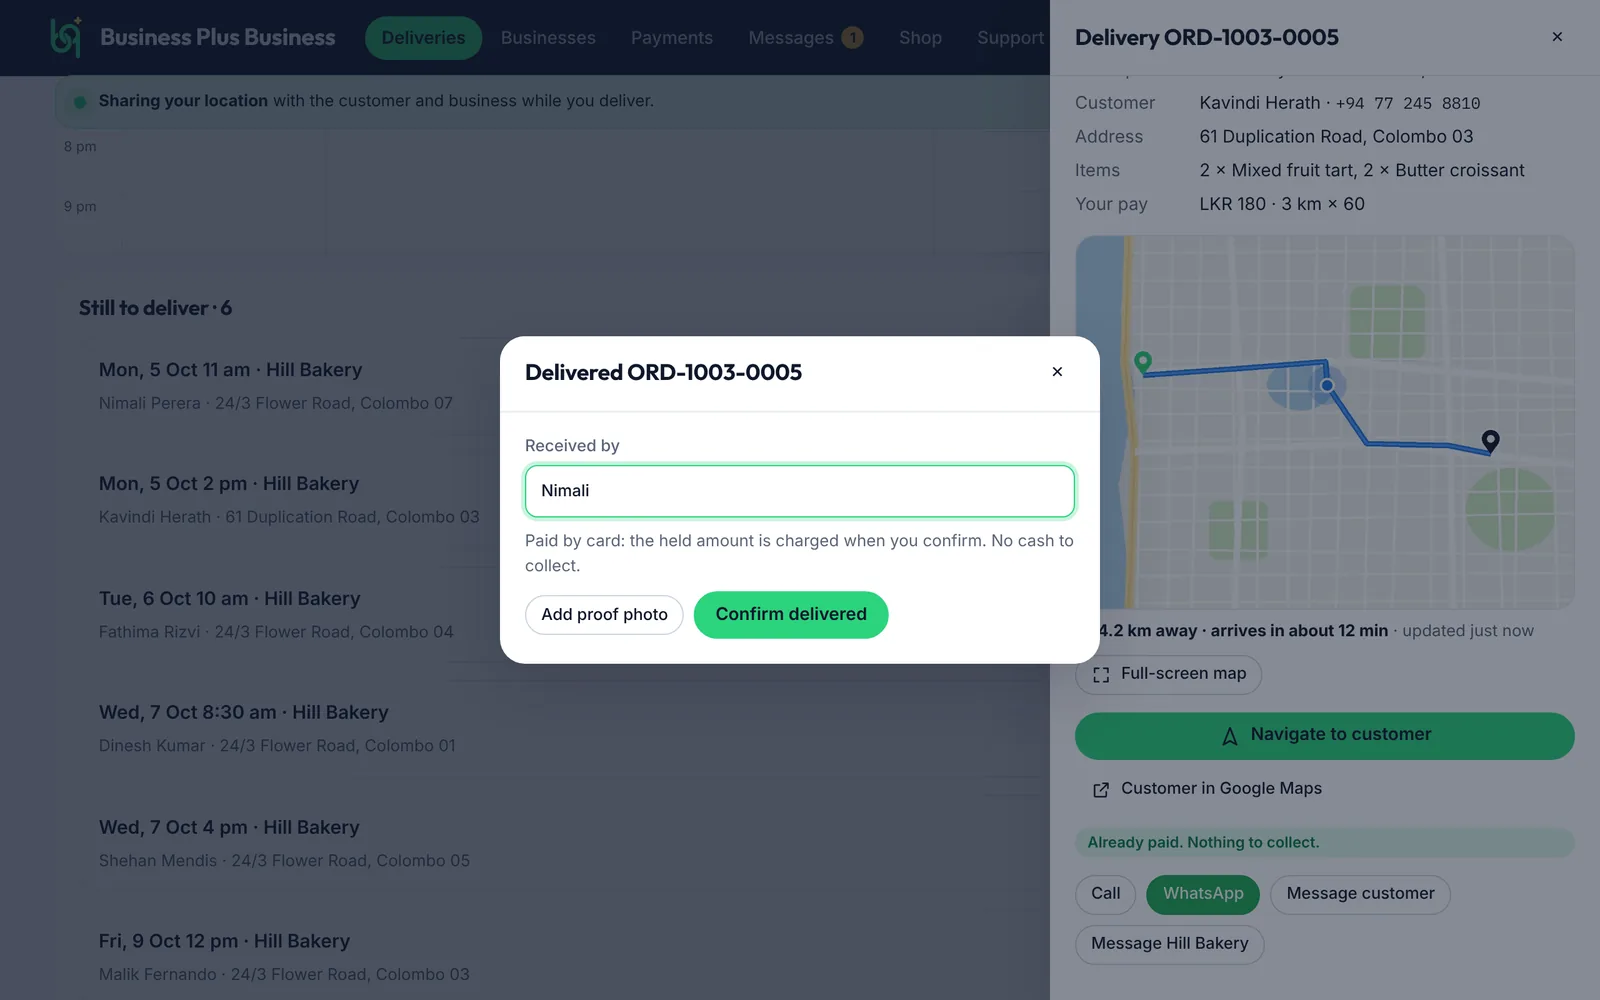Click the blue courier location dot on map
The image size is (1600, 1000).
pyautogui.click(x=1327, y=385)
